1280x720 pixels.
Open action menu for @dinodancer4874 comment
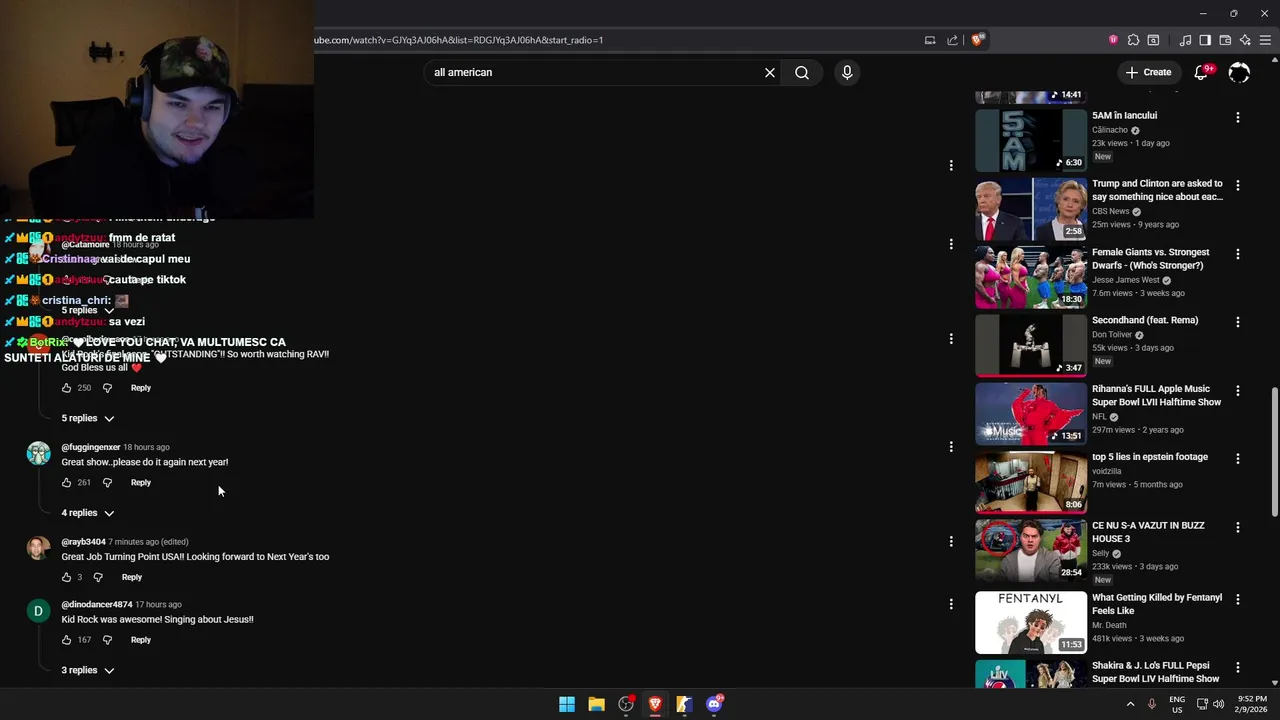[951, 604]
